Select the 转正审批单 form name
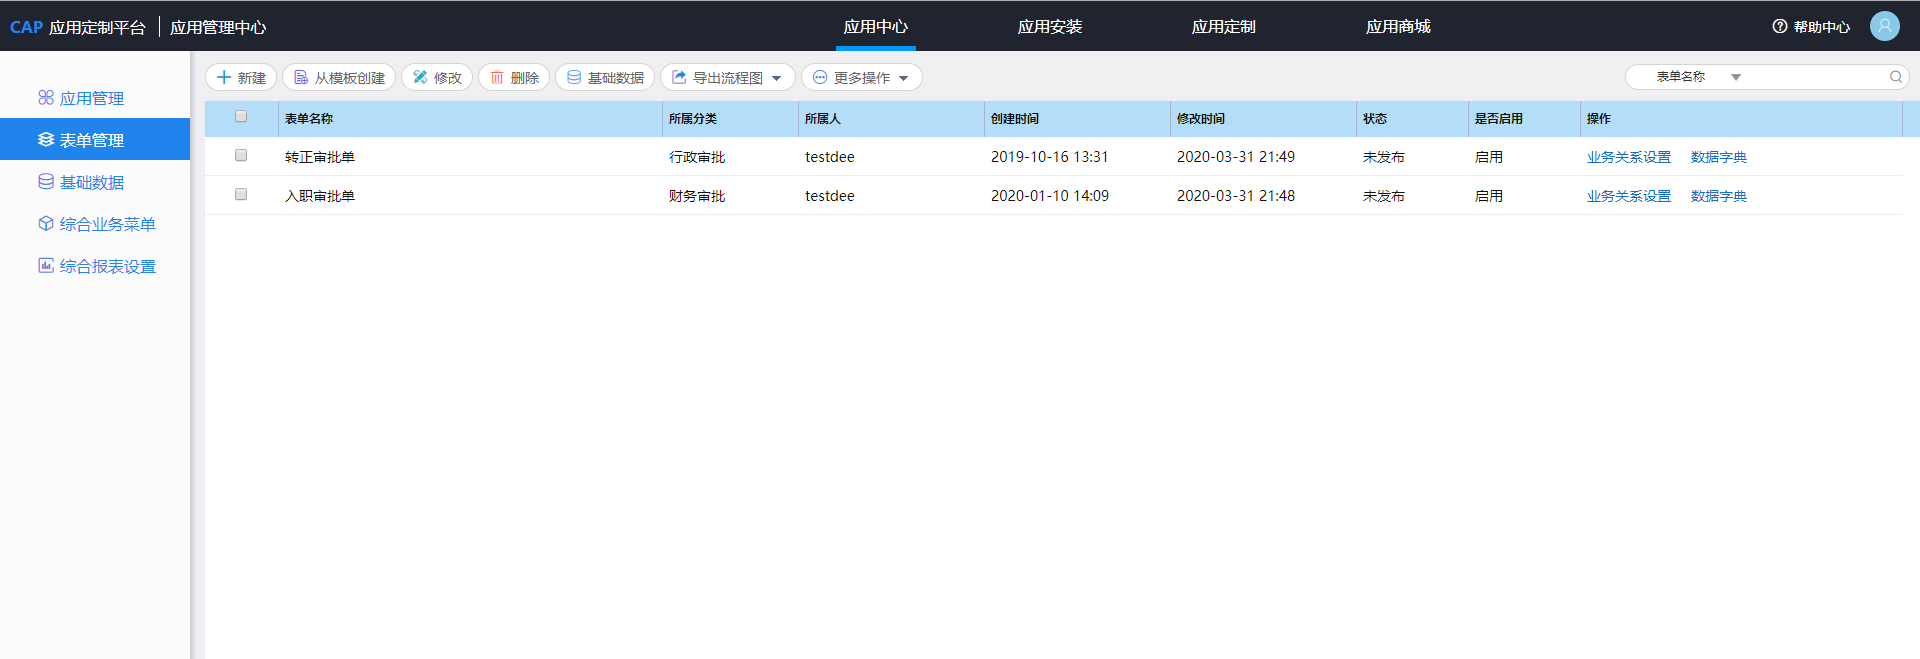The height and width of the screenshot is (659, 1920). pyautogui.click(x=320, y=157)
